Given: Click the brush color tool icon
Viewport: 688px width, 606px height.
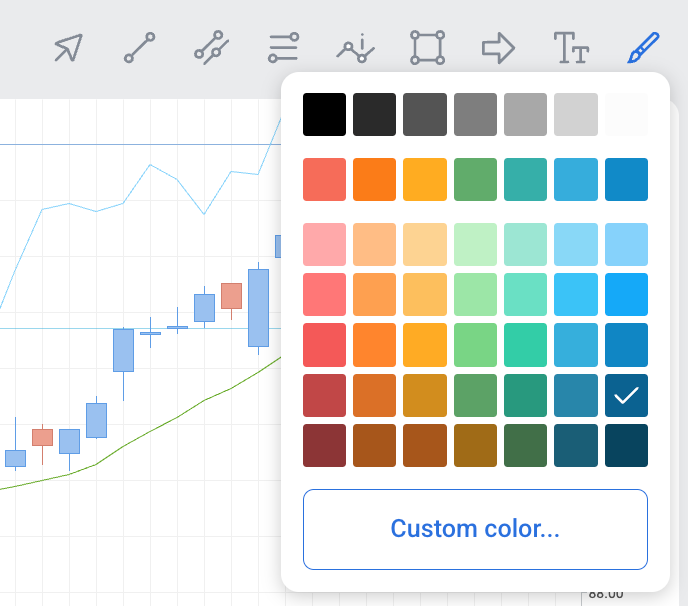Looking at the screenshot, I should (643, 47).
